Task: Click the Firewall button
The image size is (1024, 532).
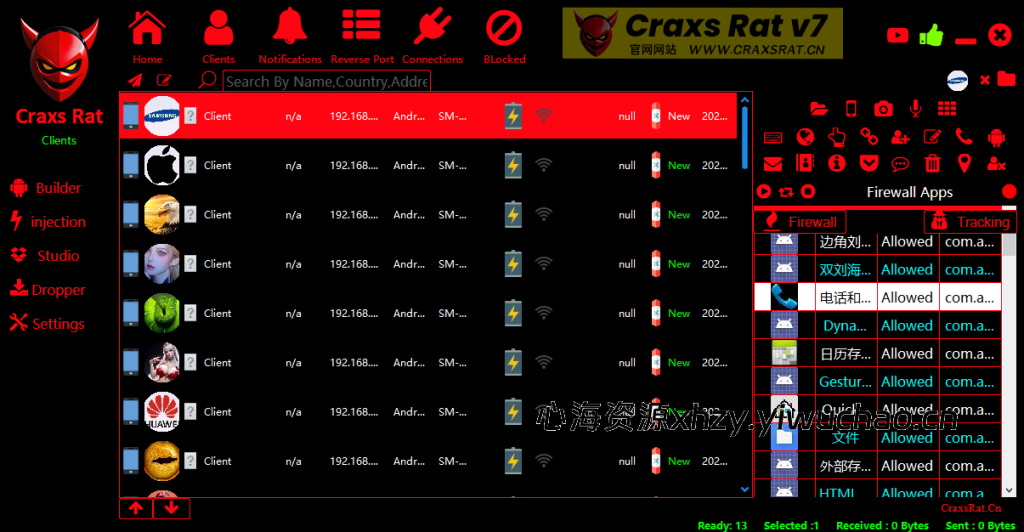Action: [800, 222]
